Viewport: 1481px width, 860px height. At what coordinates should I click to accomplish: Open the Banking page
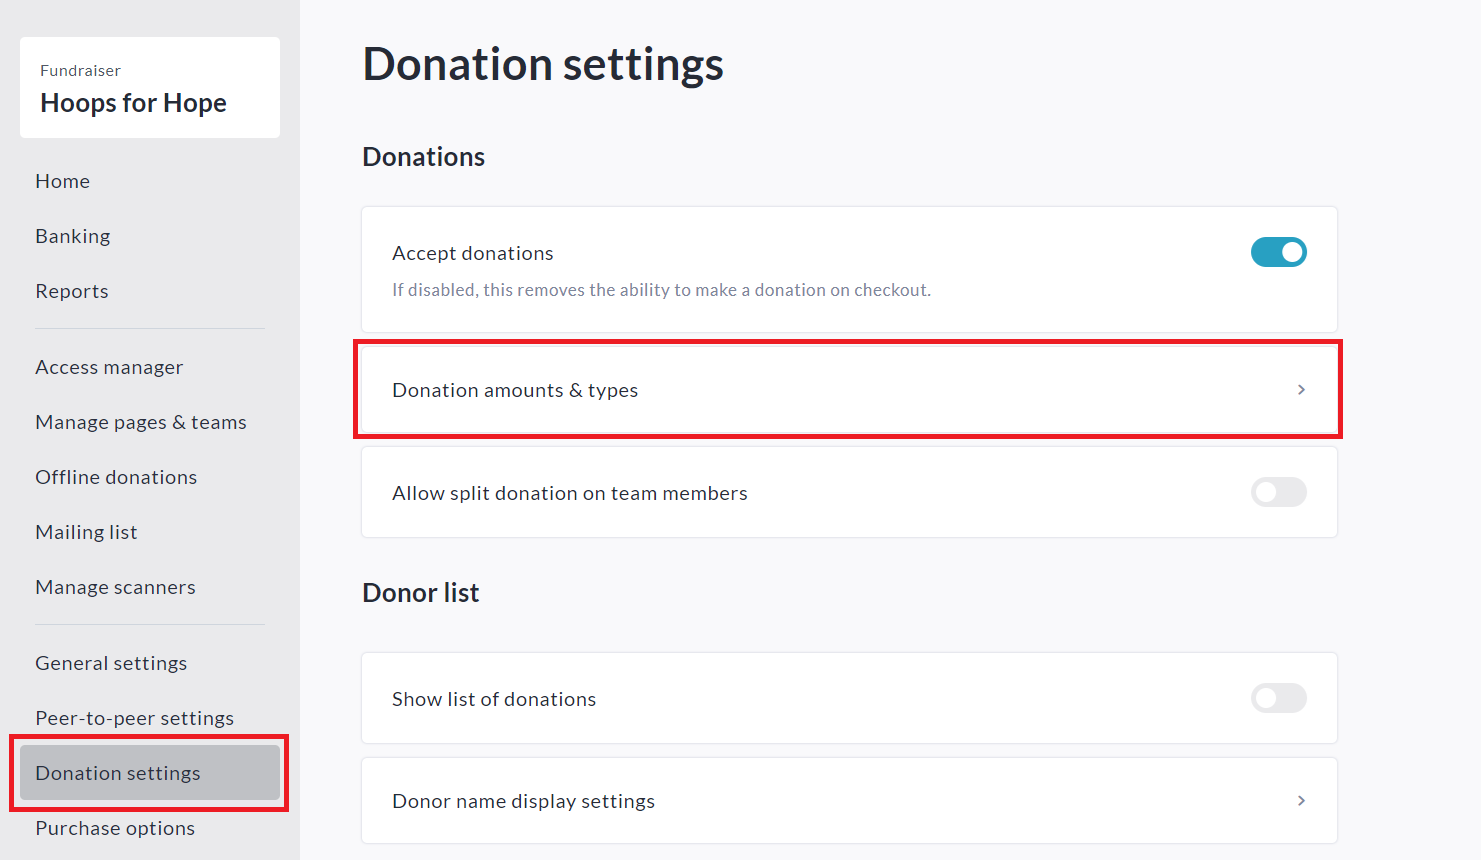72,235
